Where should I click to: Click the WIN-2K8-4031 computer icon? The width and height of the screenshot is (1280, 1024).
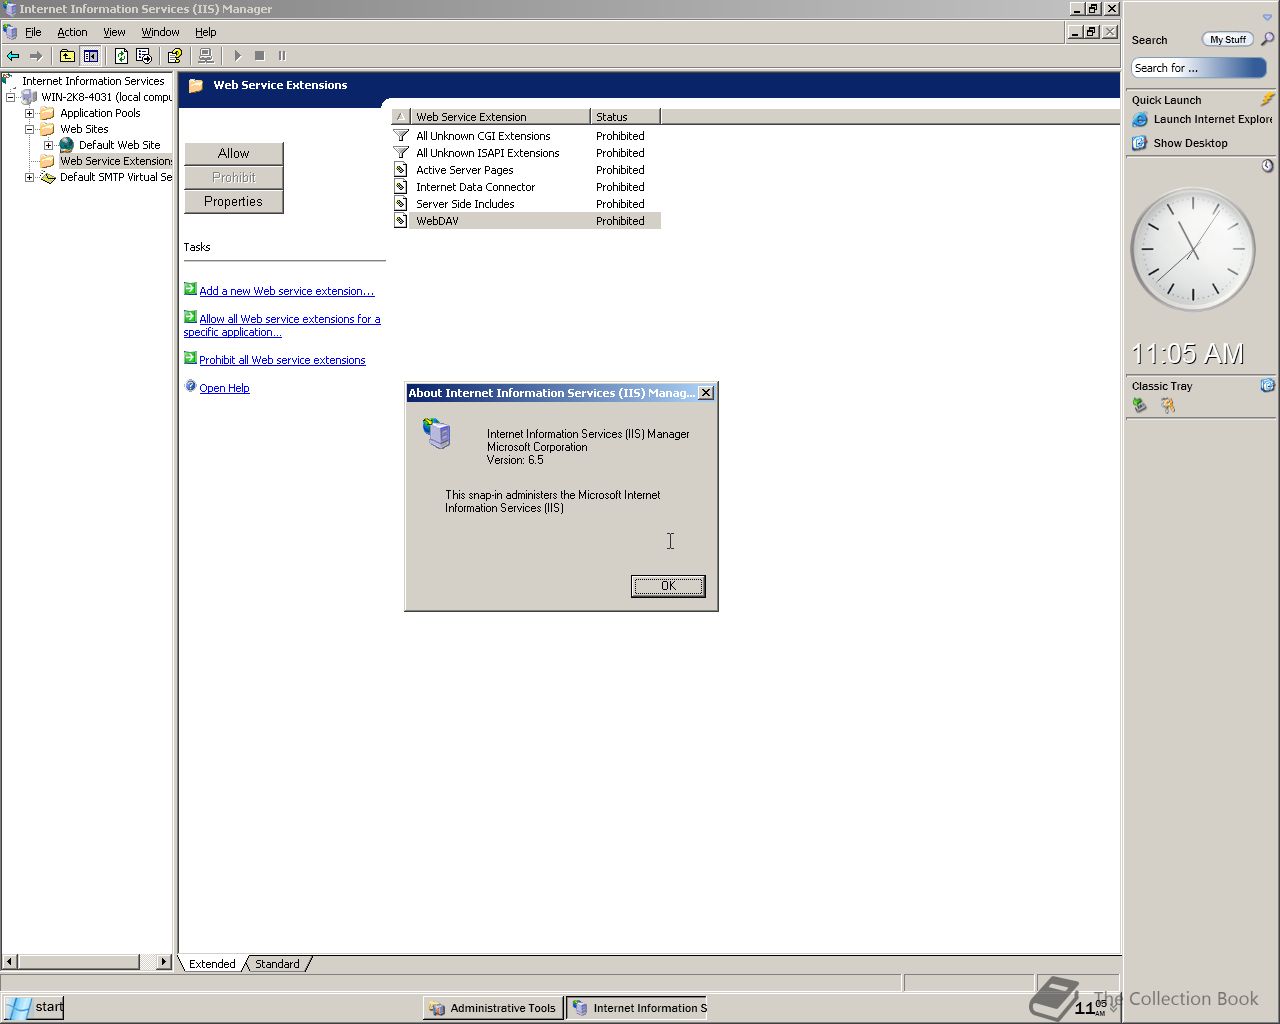(28, 97)
